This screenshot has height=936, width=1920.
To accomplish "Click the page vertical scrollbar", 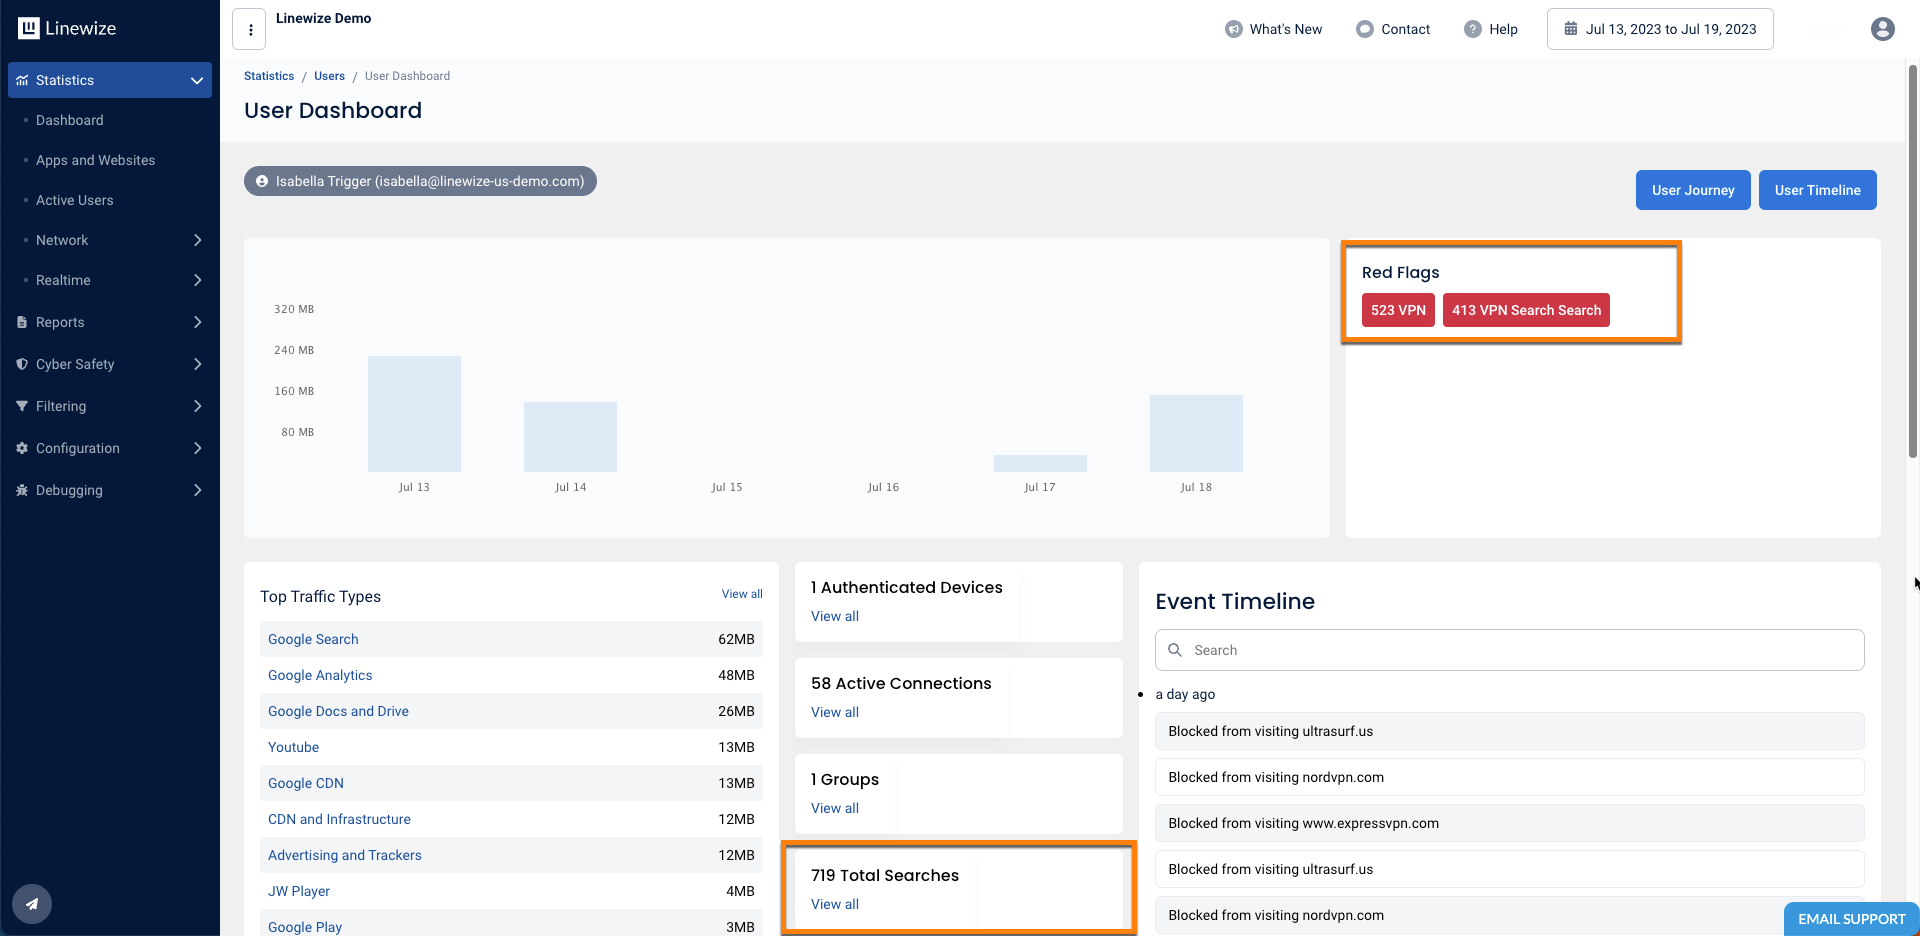I will (x=1913, y=260).
